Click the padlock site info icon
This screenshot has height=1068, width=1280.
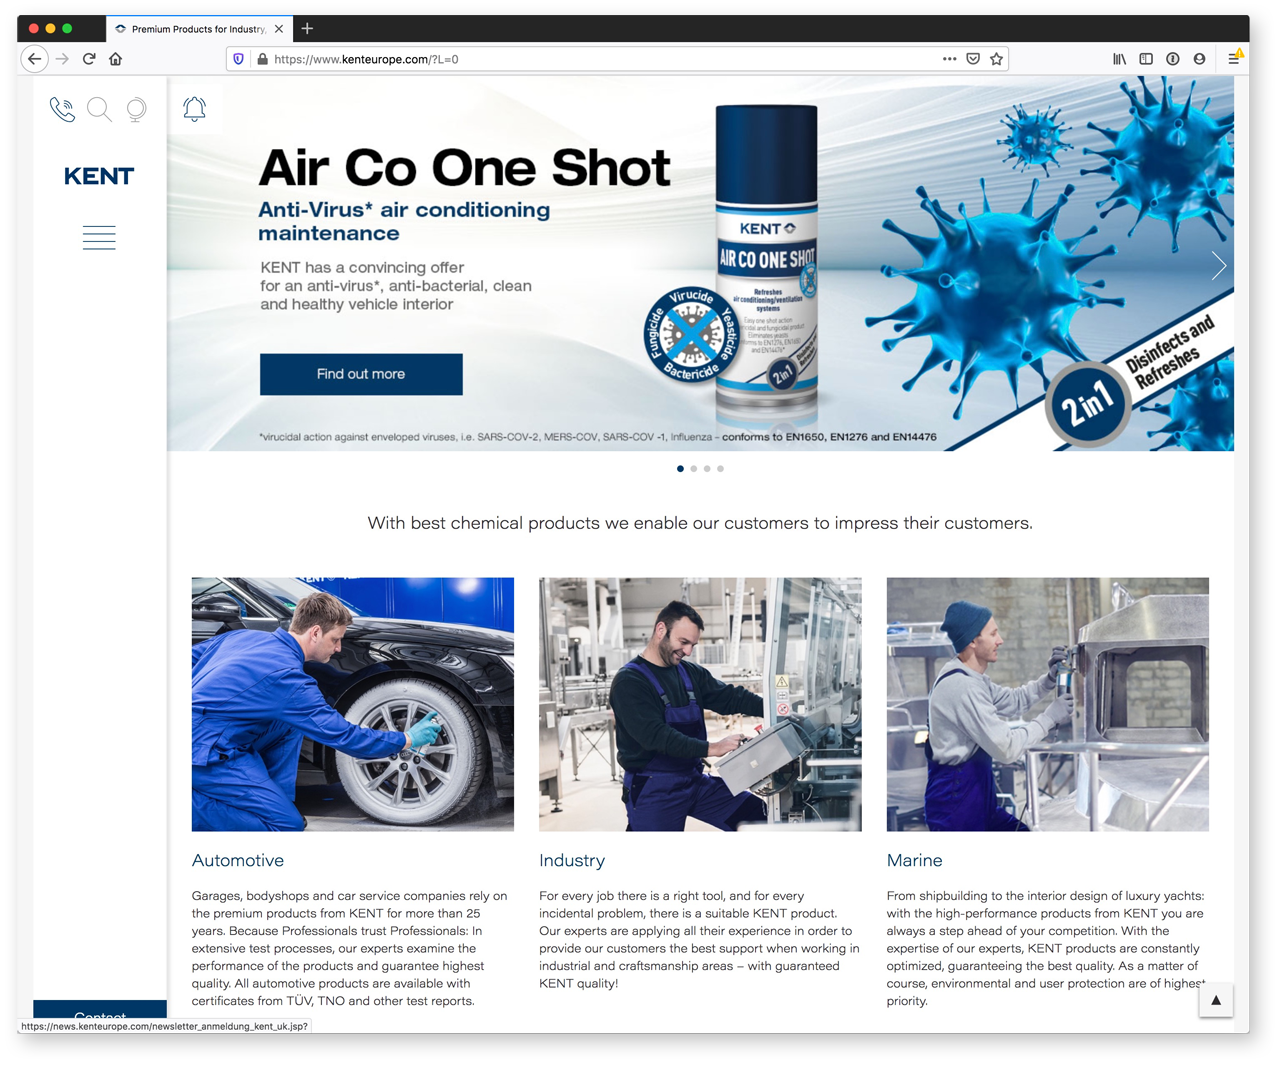(262, 59)
